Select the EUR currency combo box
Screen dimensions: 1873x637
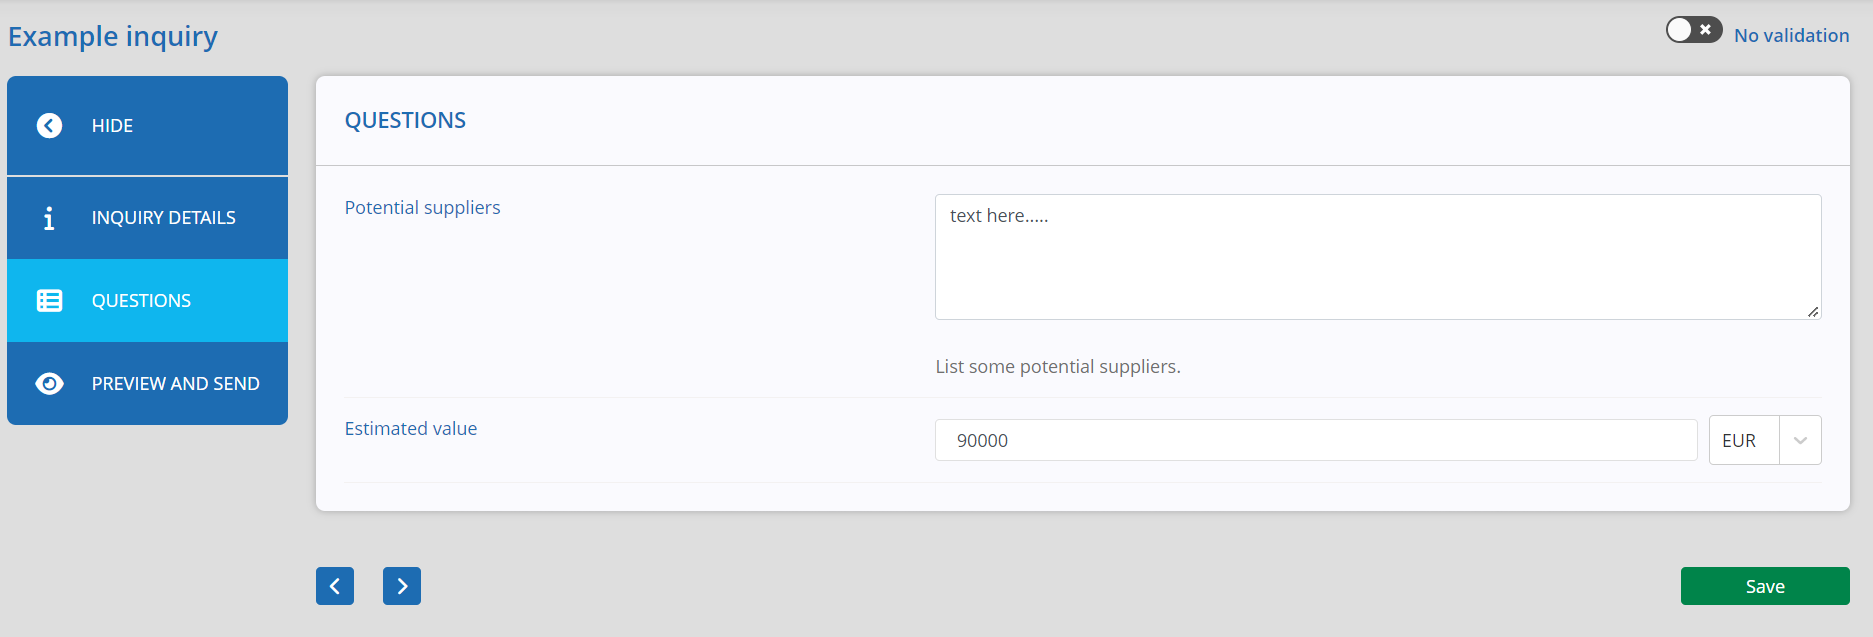(x=1765, y=441)
